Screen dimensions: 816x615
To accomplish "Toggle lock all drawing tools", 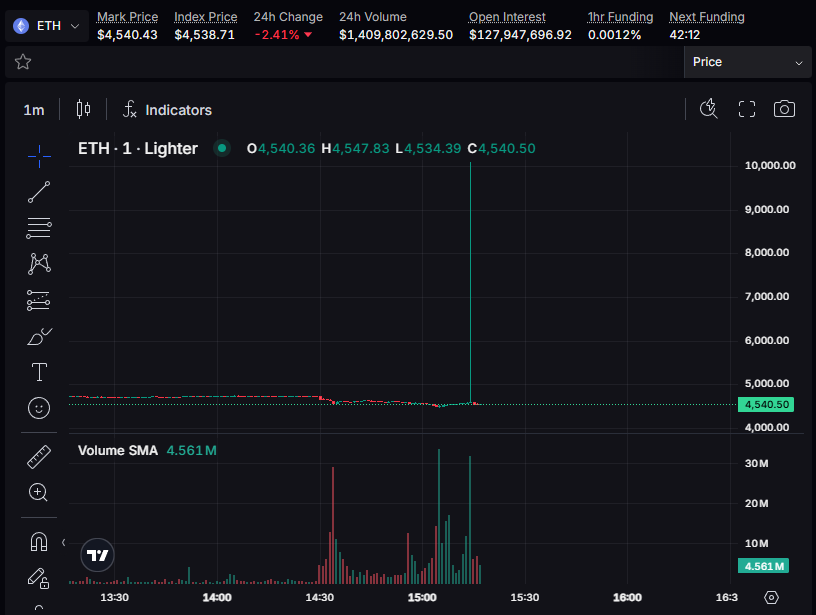I will click(x=39, y=578).
